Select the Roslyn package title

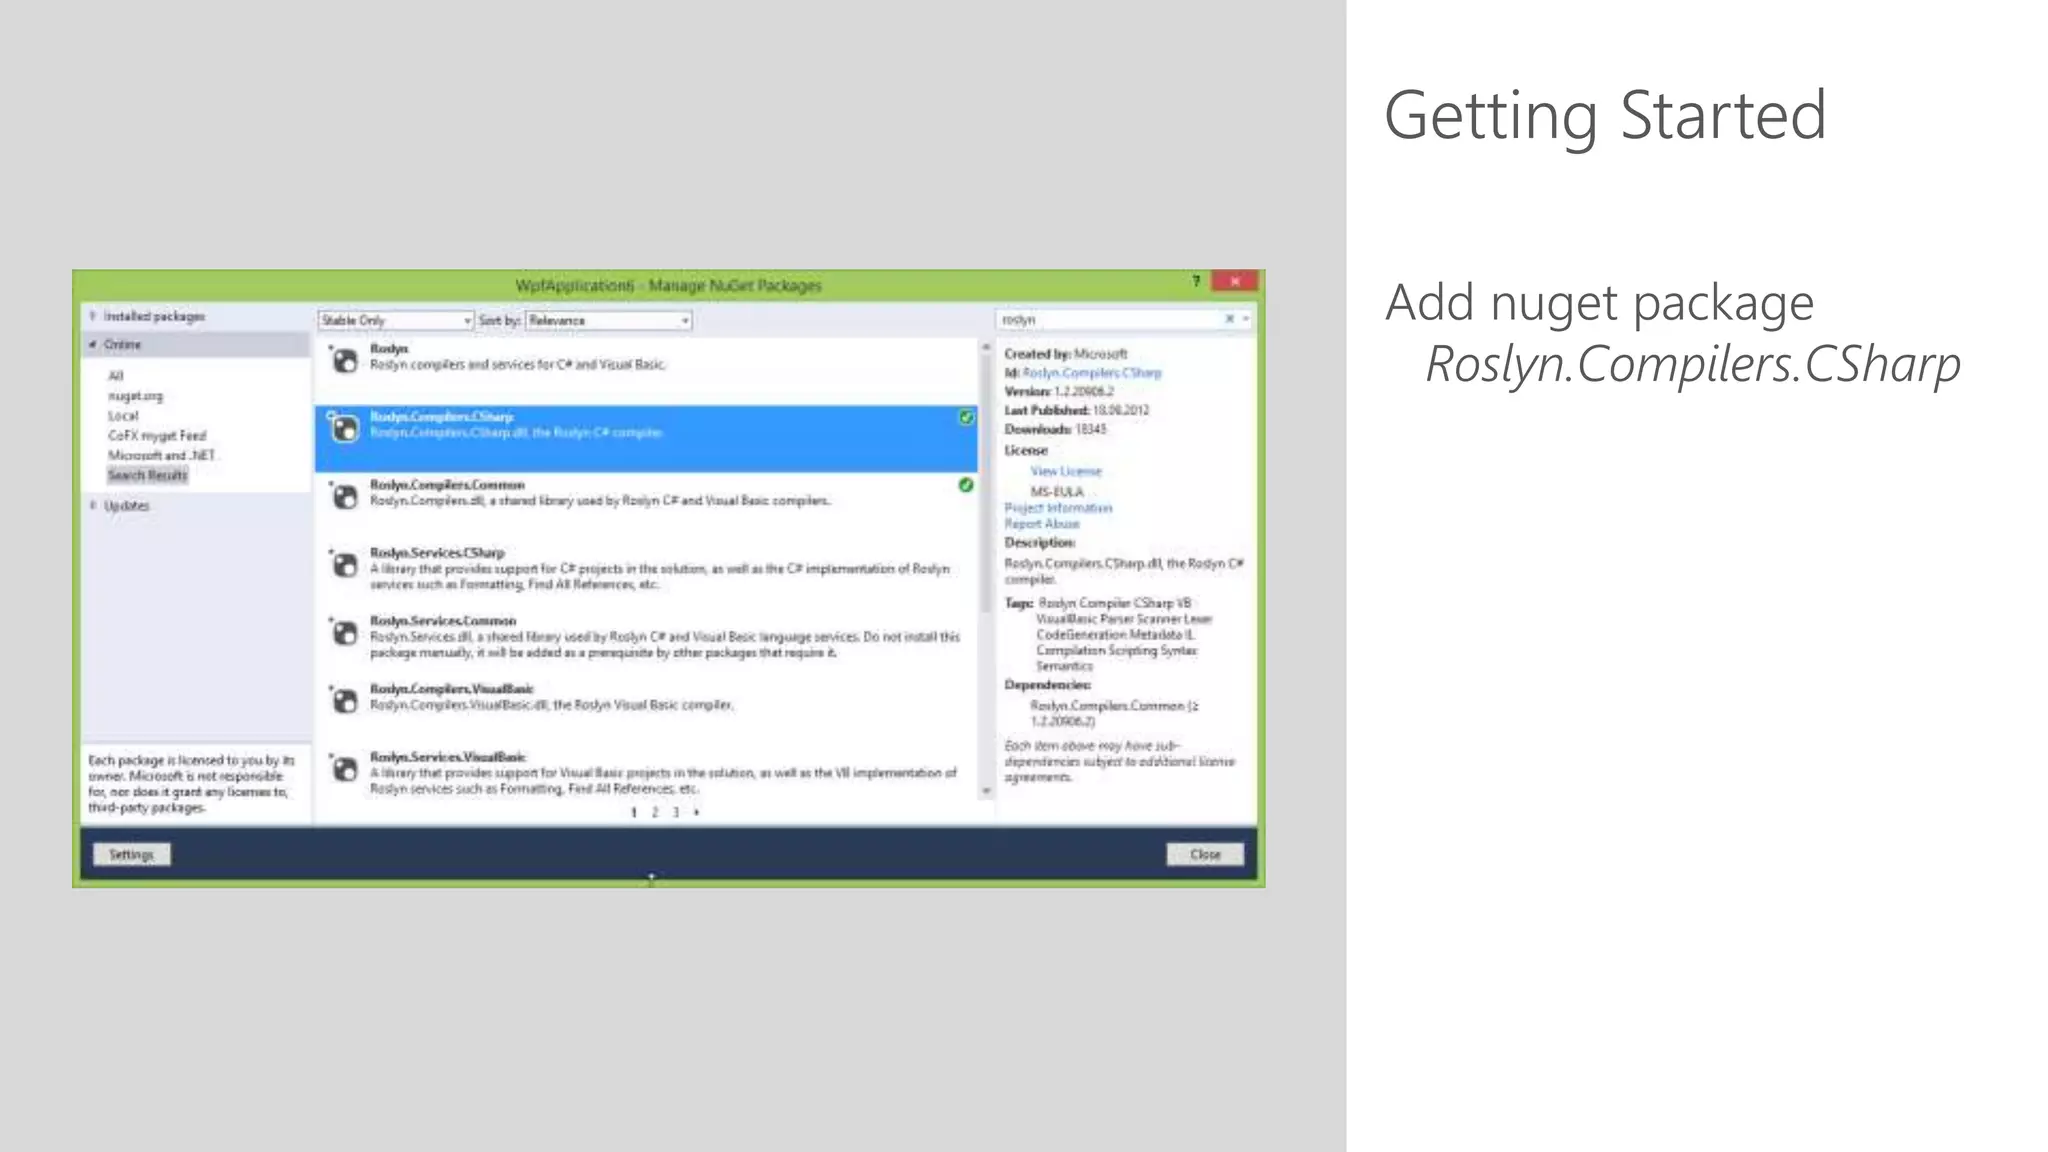point(389,348)
